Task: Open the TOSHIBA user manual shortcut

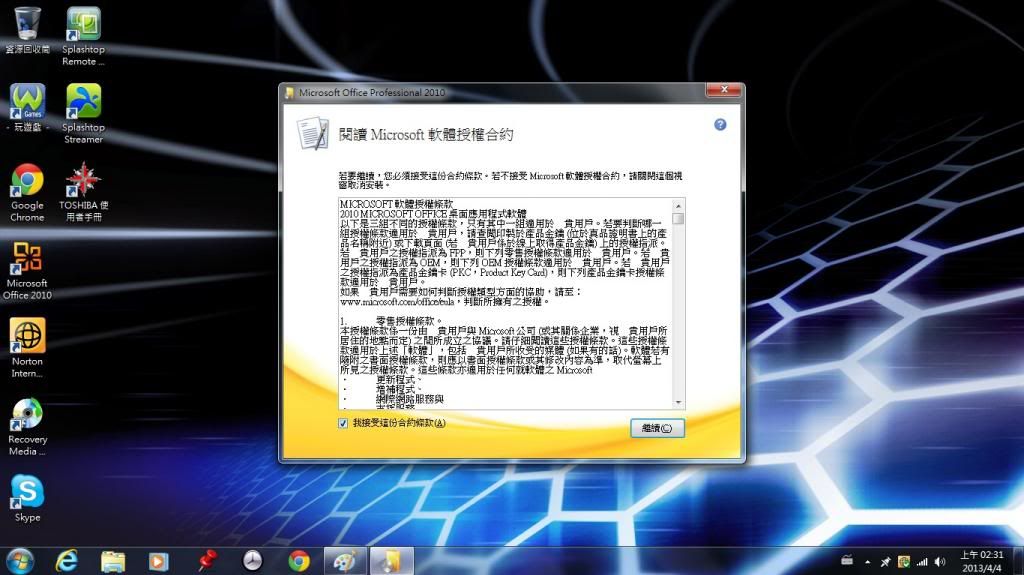Action: click(x=84, y=192)
